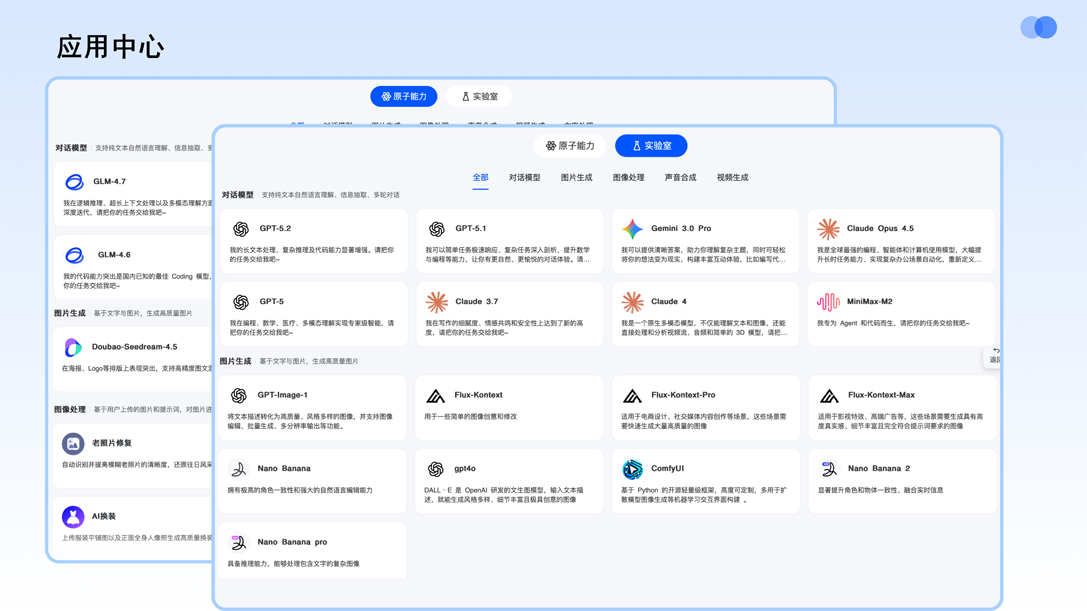Click the Doubao-Seedream-4.5 title in back window

(134, 347)
